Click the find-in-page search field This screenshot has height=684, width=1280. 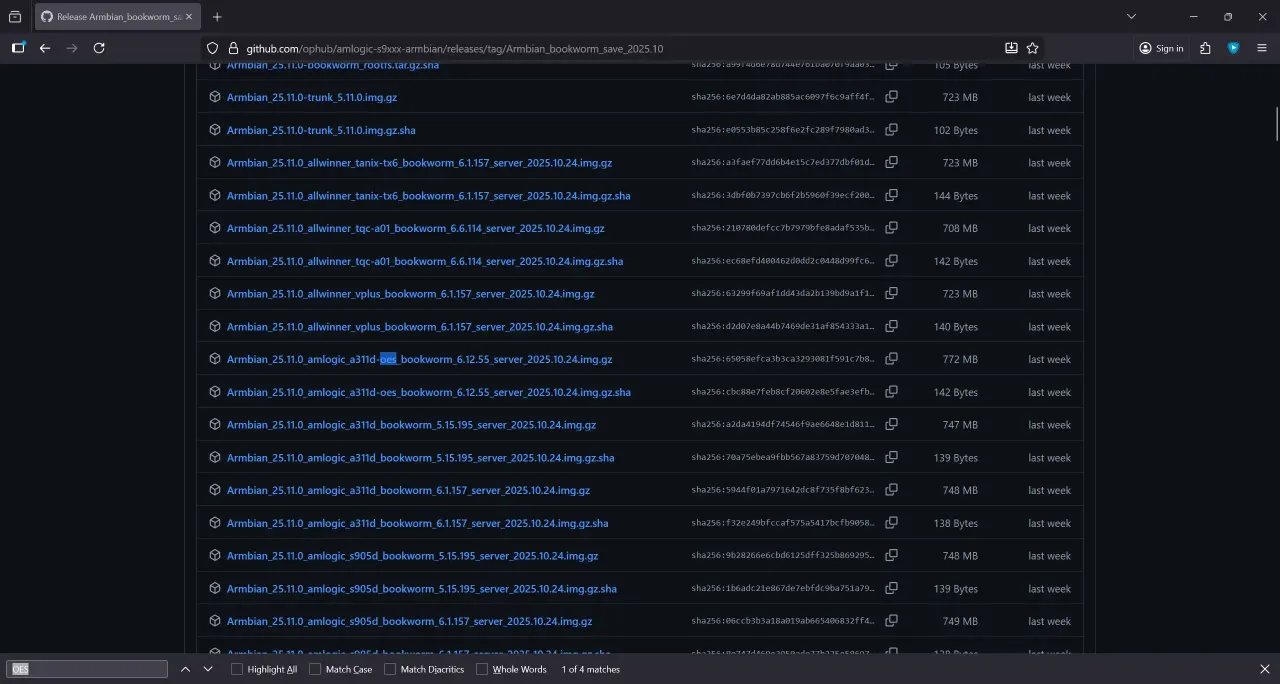[x=88, y=669]
